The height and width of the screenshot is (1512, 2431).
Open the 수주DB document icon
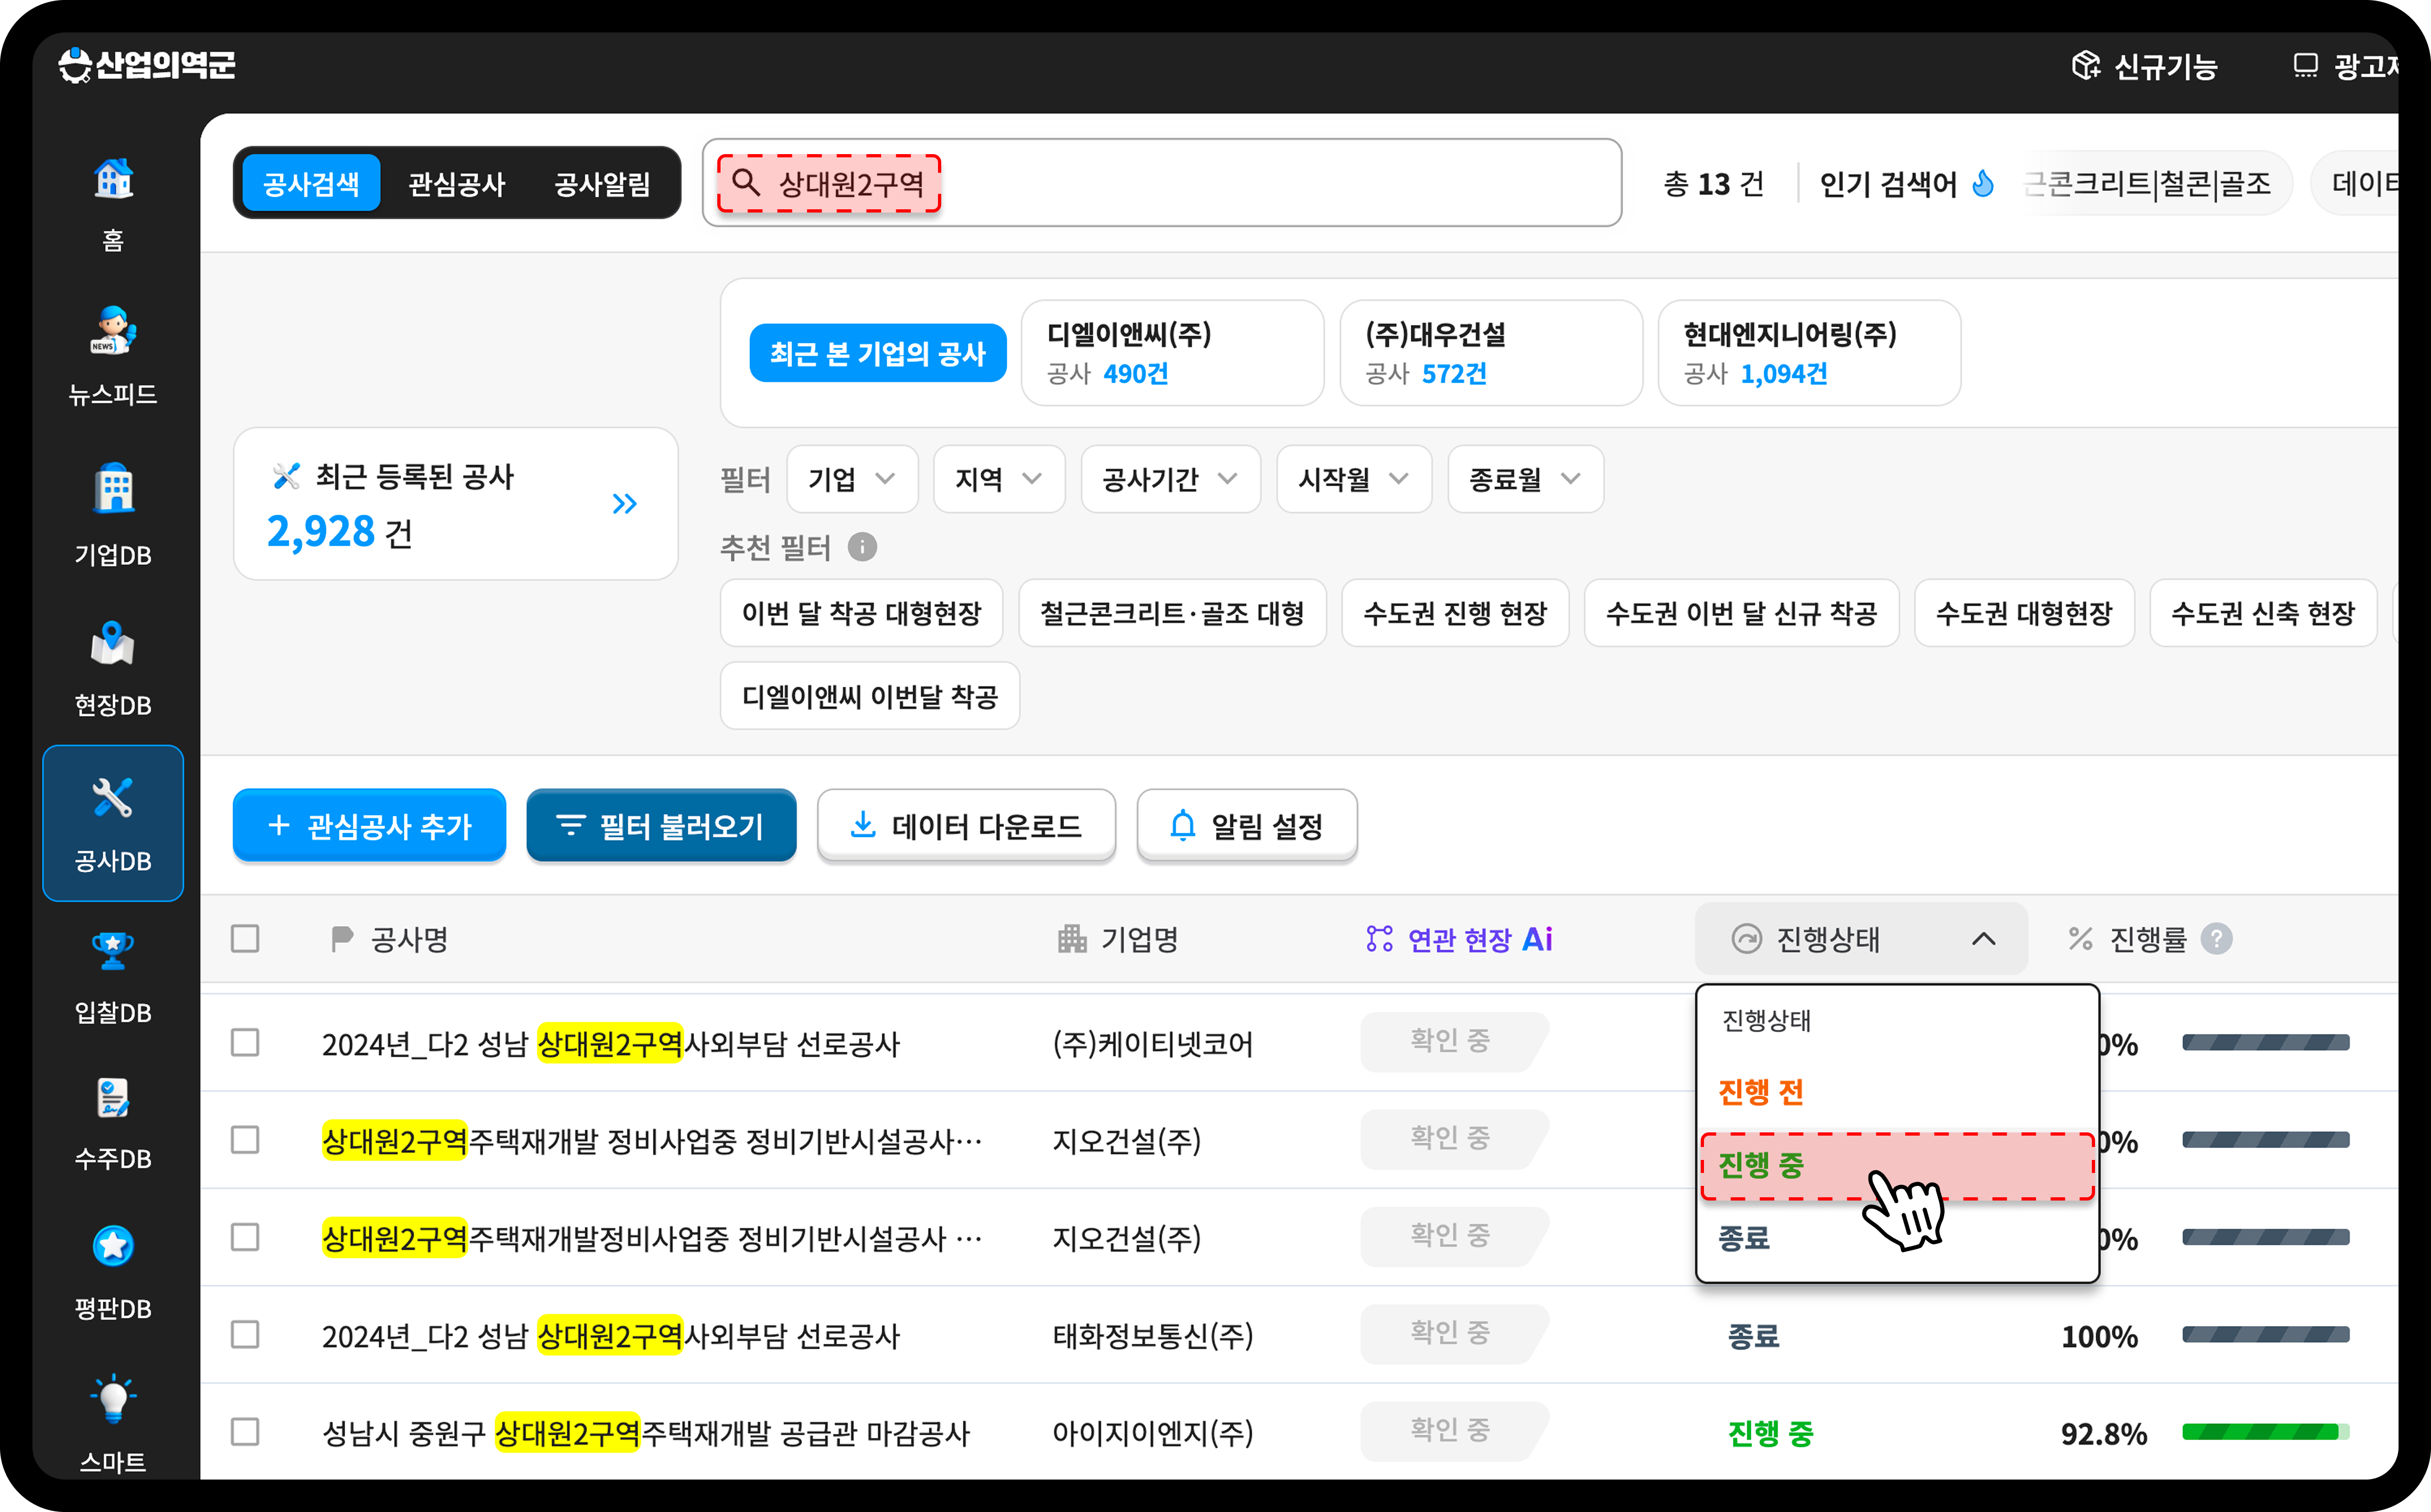113,1098
